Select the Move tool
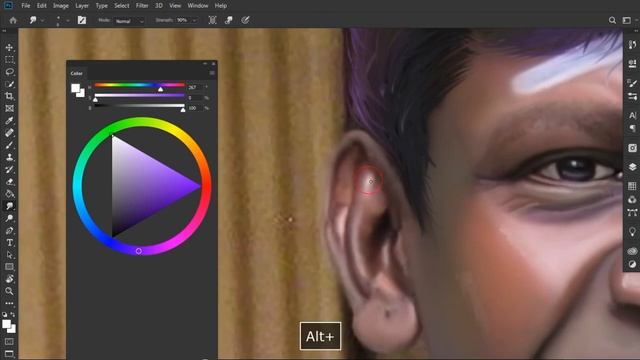 [x=9, y=47]
